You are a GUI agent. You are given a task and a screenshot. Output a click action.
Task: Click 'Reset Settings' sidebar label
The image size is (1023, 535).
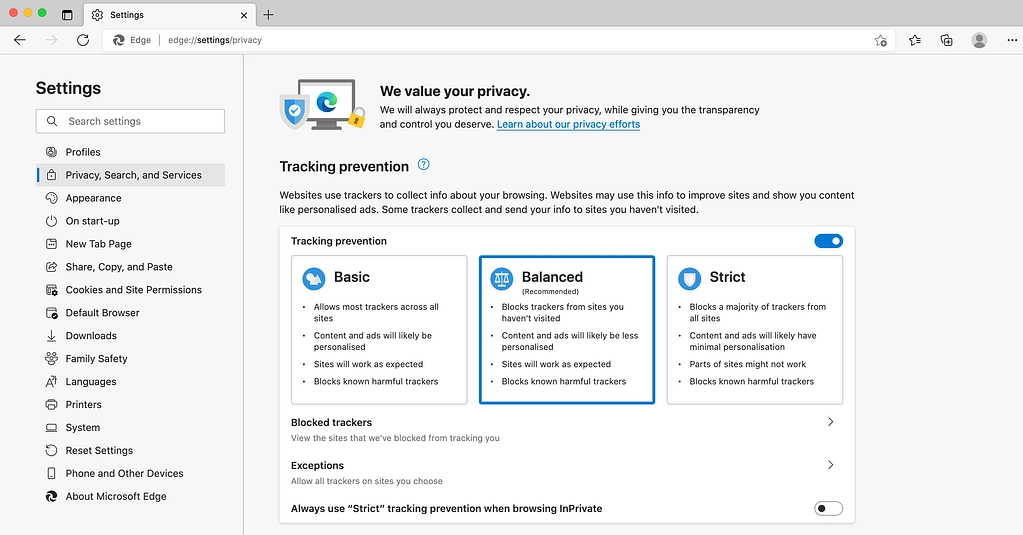point(99,450)
